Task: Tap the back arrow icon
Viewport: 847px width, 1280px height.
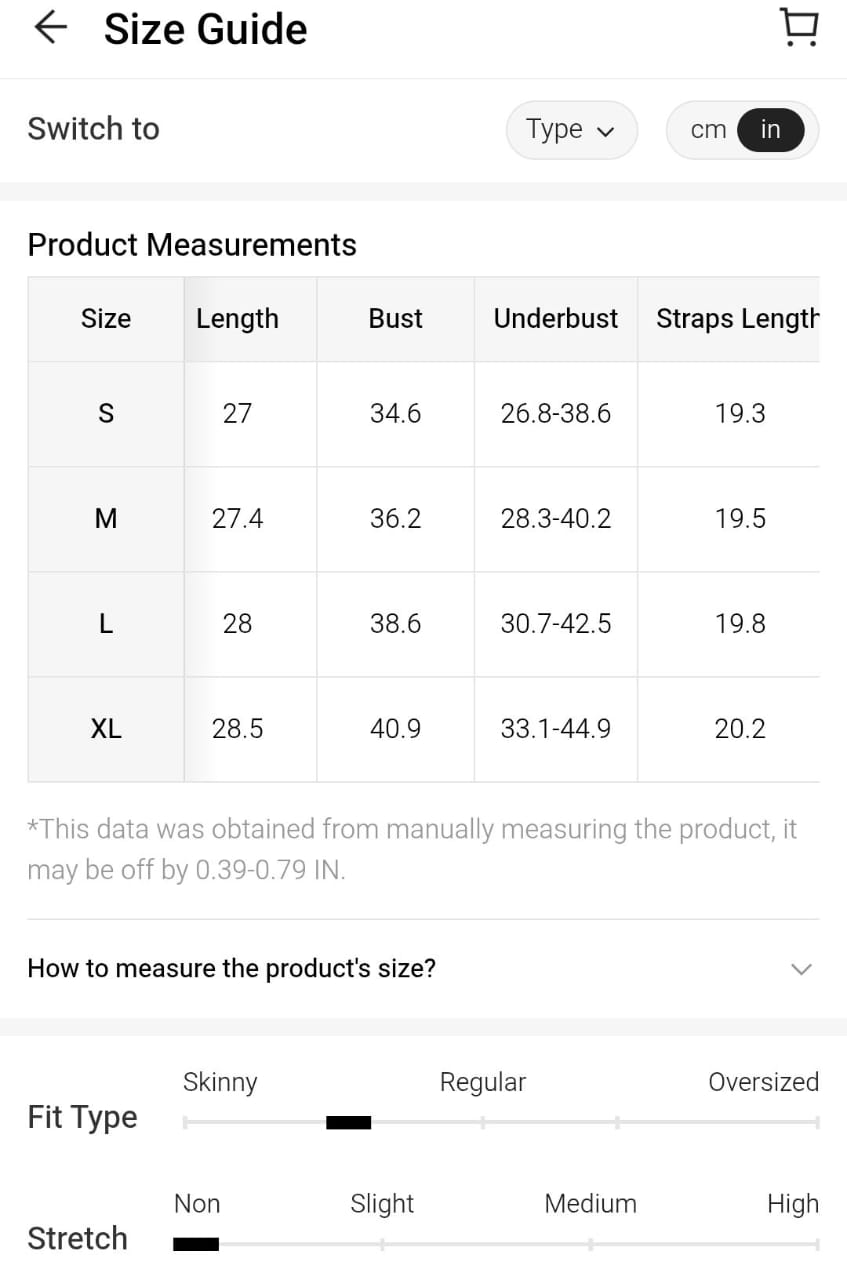Action: 50,28
